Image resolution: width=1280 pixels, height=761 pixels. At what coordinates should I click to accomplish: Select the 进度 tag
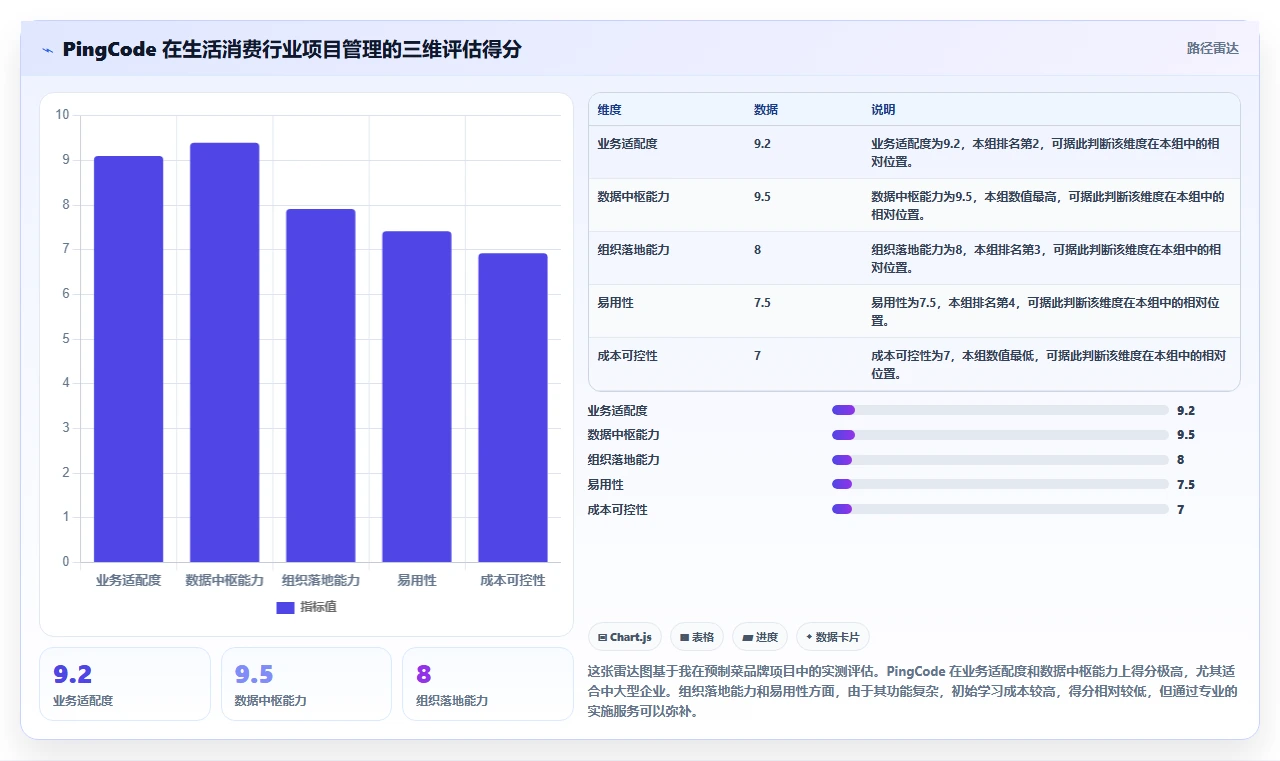(760, 637)
